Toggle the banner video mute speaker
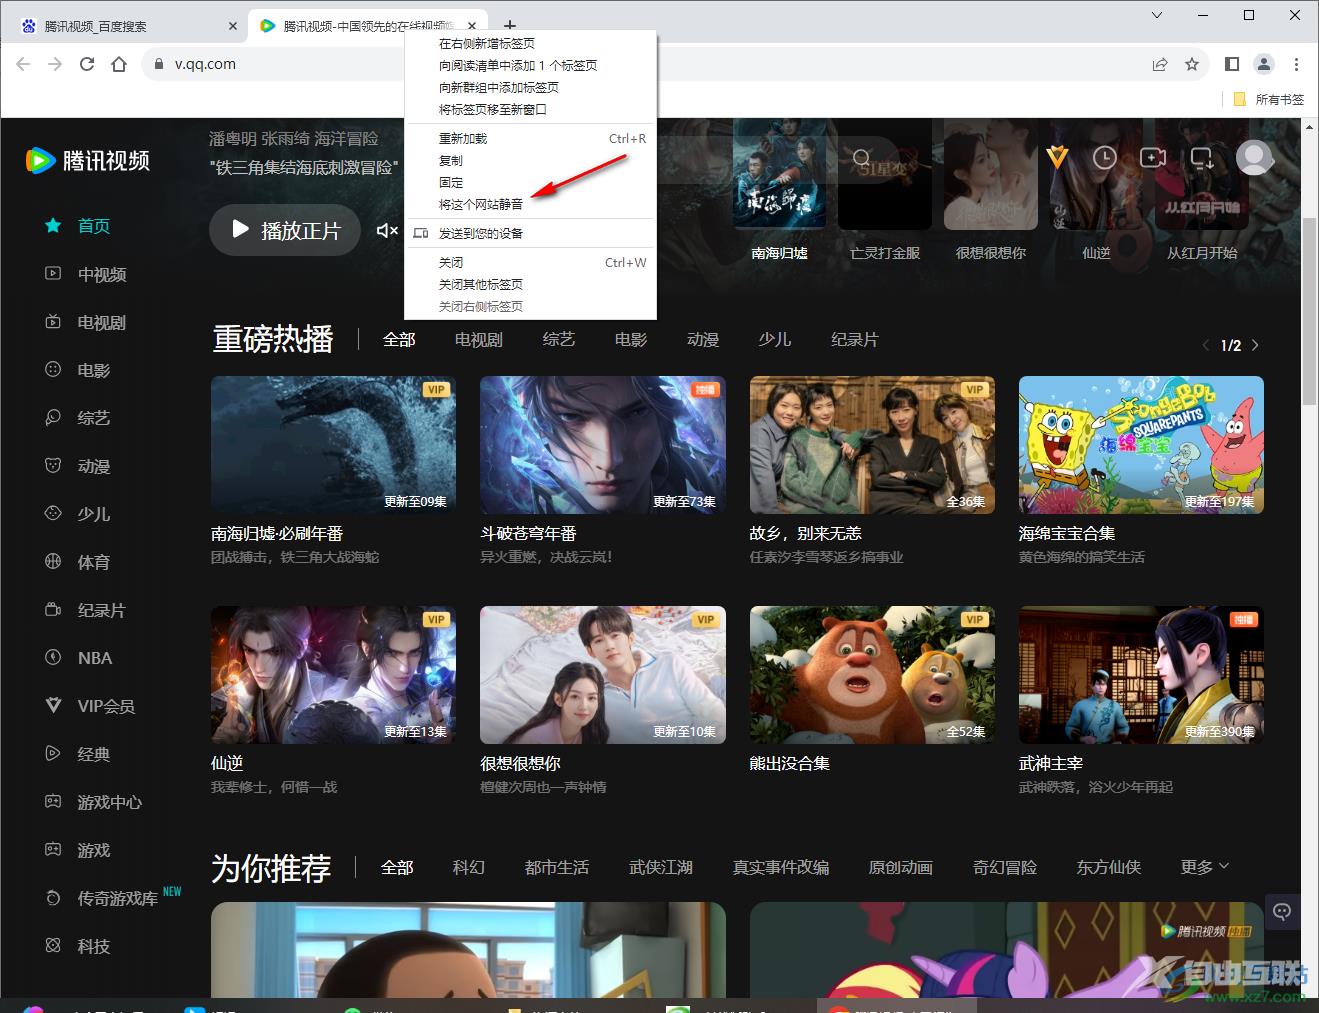The height and width of the screenshot is (1013, 1319). tap(387, 231)
